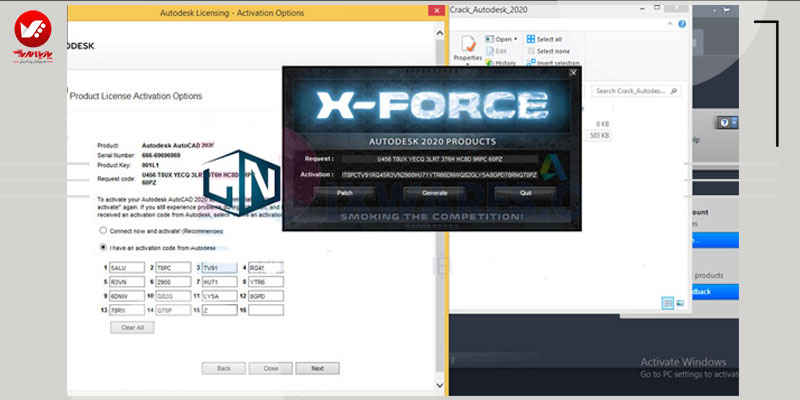The image size is (800, 400).
Task: Click the X-Force Request field
Action: coord(440,159)
